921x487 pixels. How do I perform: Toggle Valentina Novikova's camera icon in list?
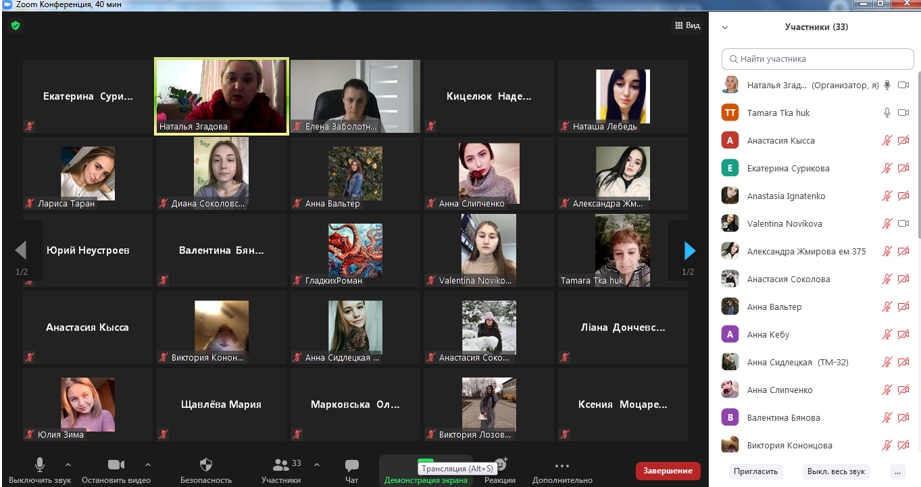[x=903, y=223]
